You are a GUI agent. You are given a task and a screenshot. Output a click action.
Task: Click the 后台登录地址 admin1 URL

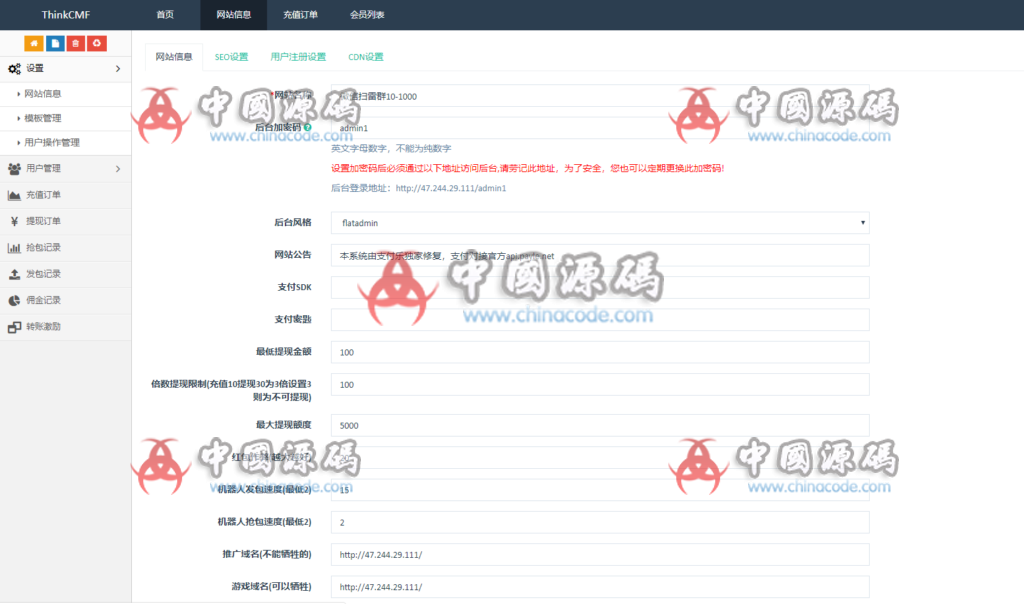pos(451,188)
